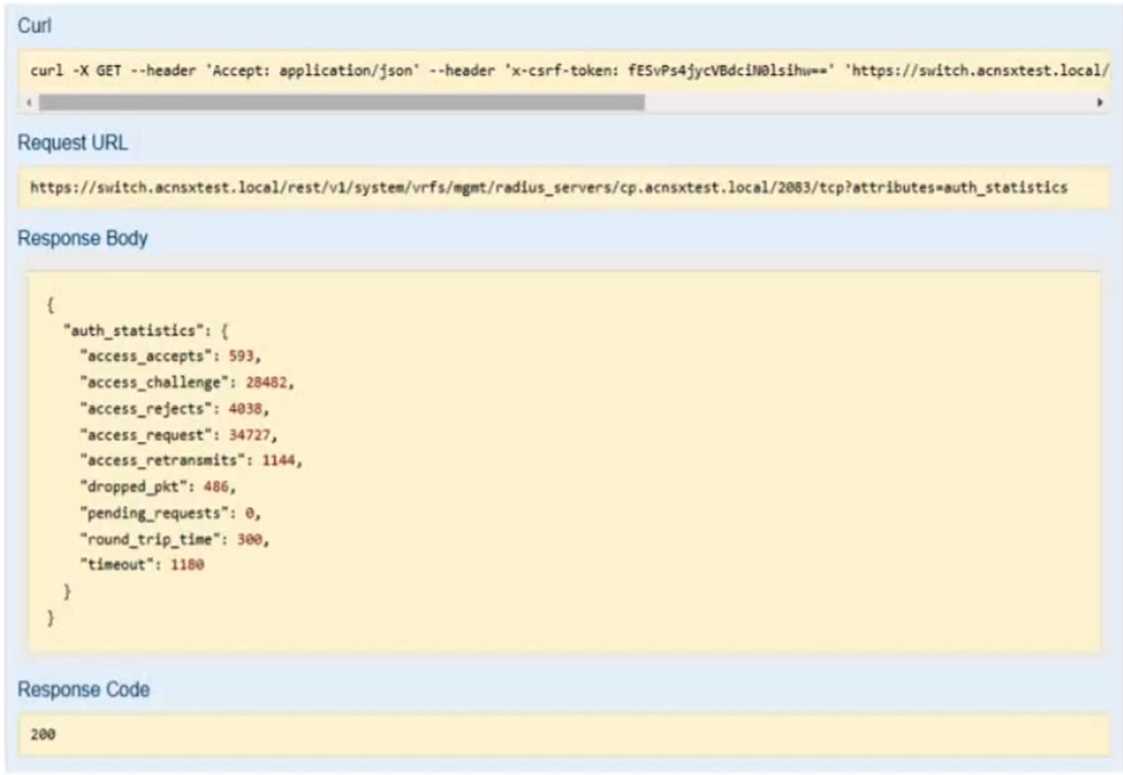This screenshot has width=1123, height=775.
Task: Click the Request URL text
Action: 548,187
